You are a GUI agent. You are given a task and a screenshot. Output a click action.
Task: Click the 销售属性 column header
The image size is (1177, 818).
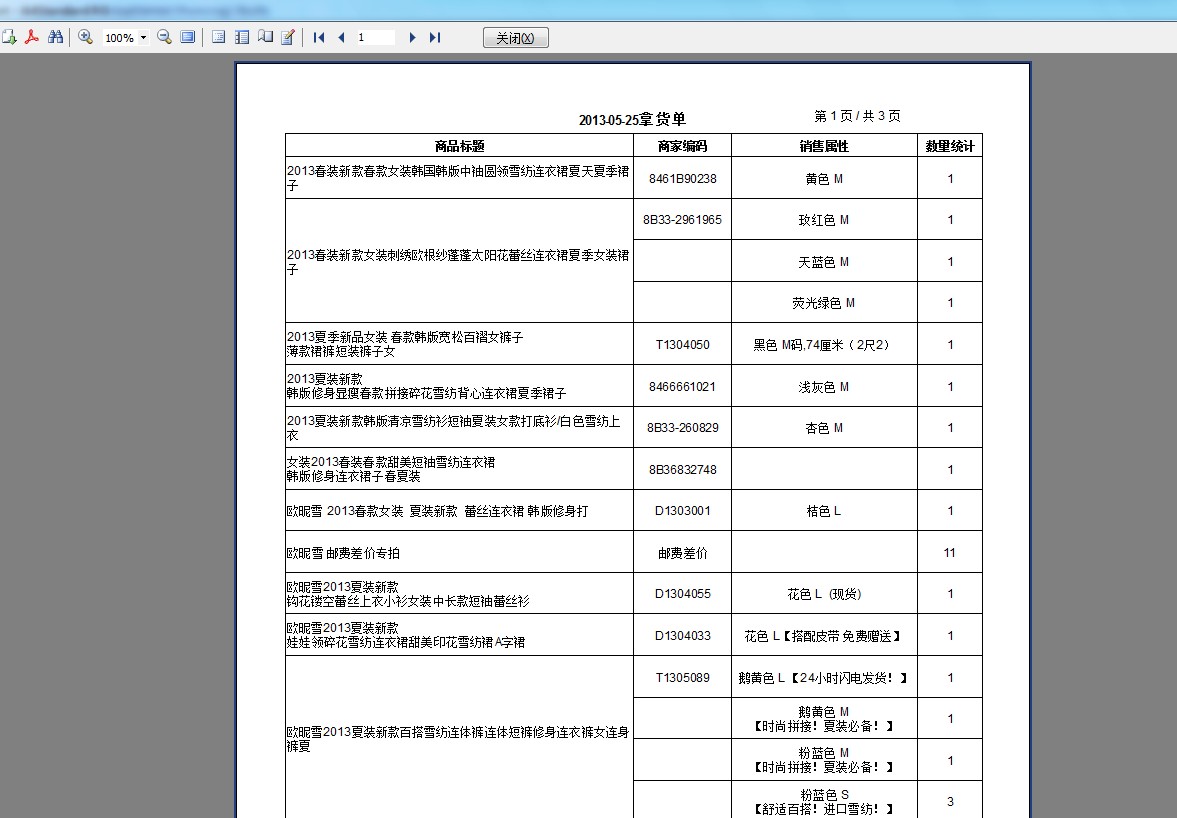tap(824, 146)
